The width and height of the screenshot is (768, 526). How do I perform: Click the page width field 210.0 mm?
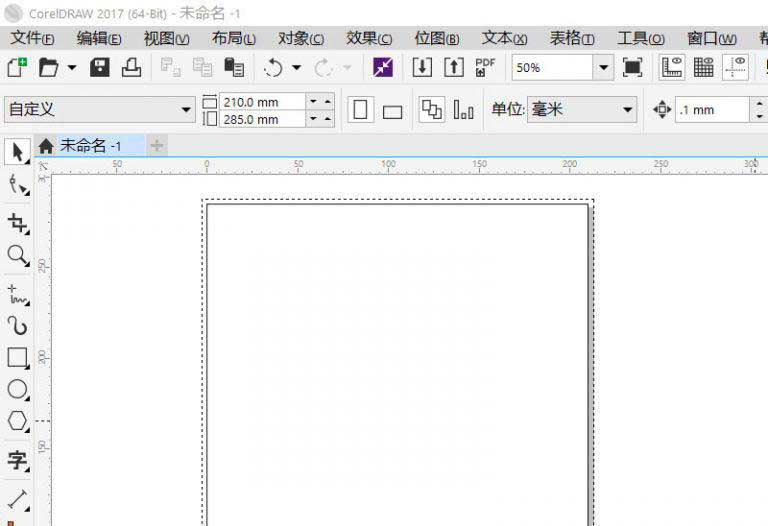(263, 102)
